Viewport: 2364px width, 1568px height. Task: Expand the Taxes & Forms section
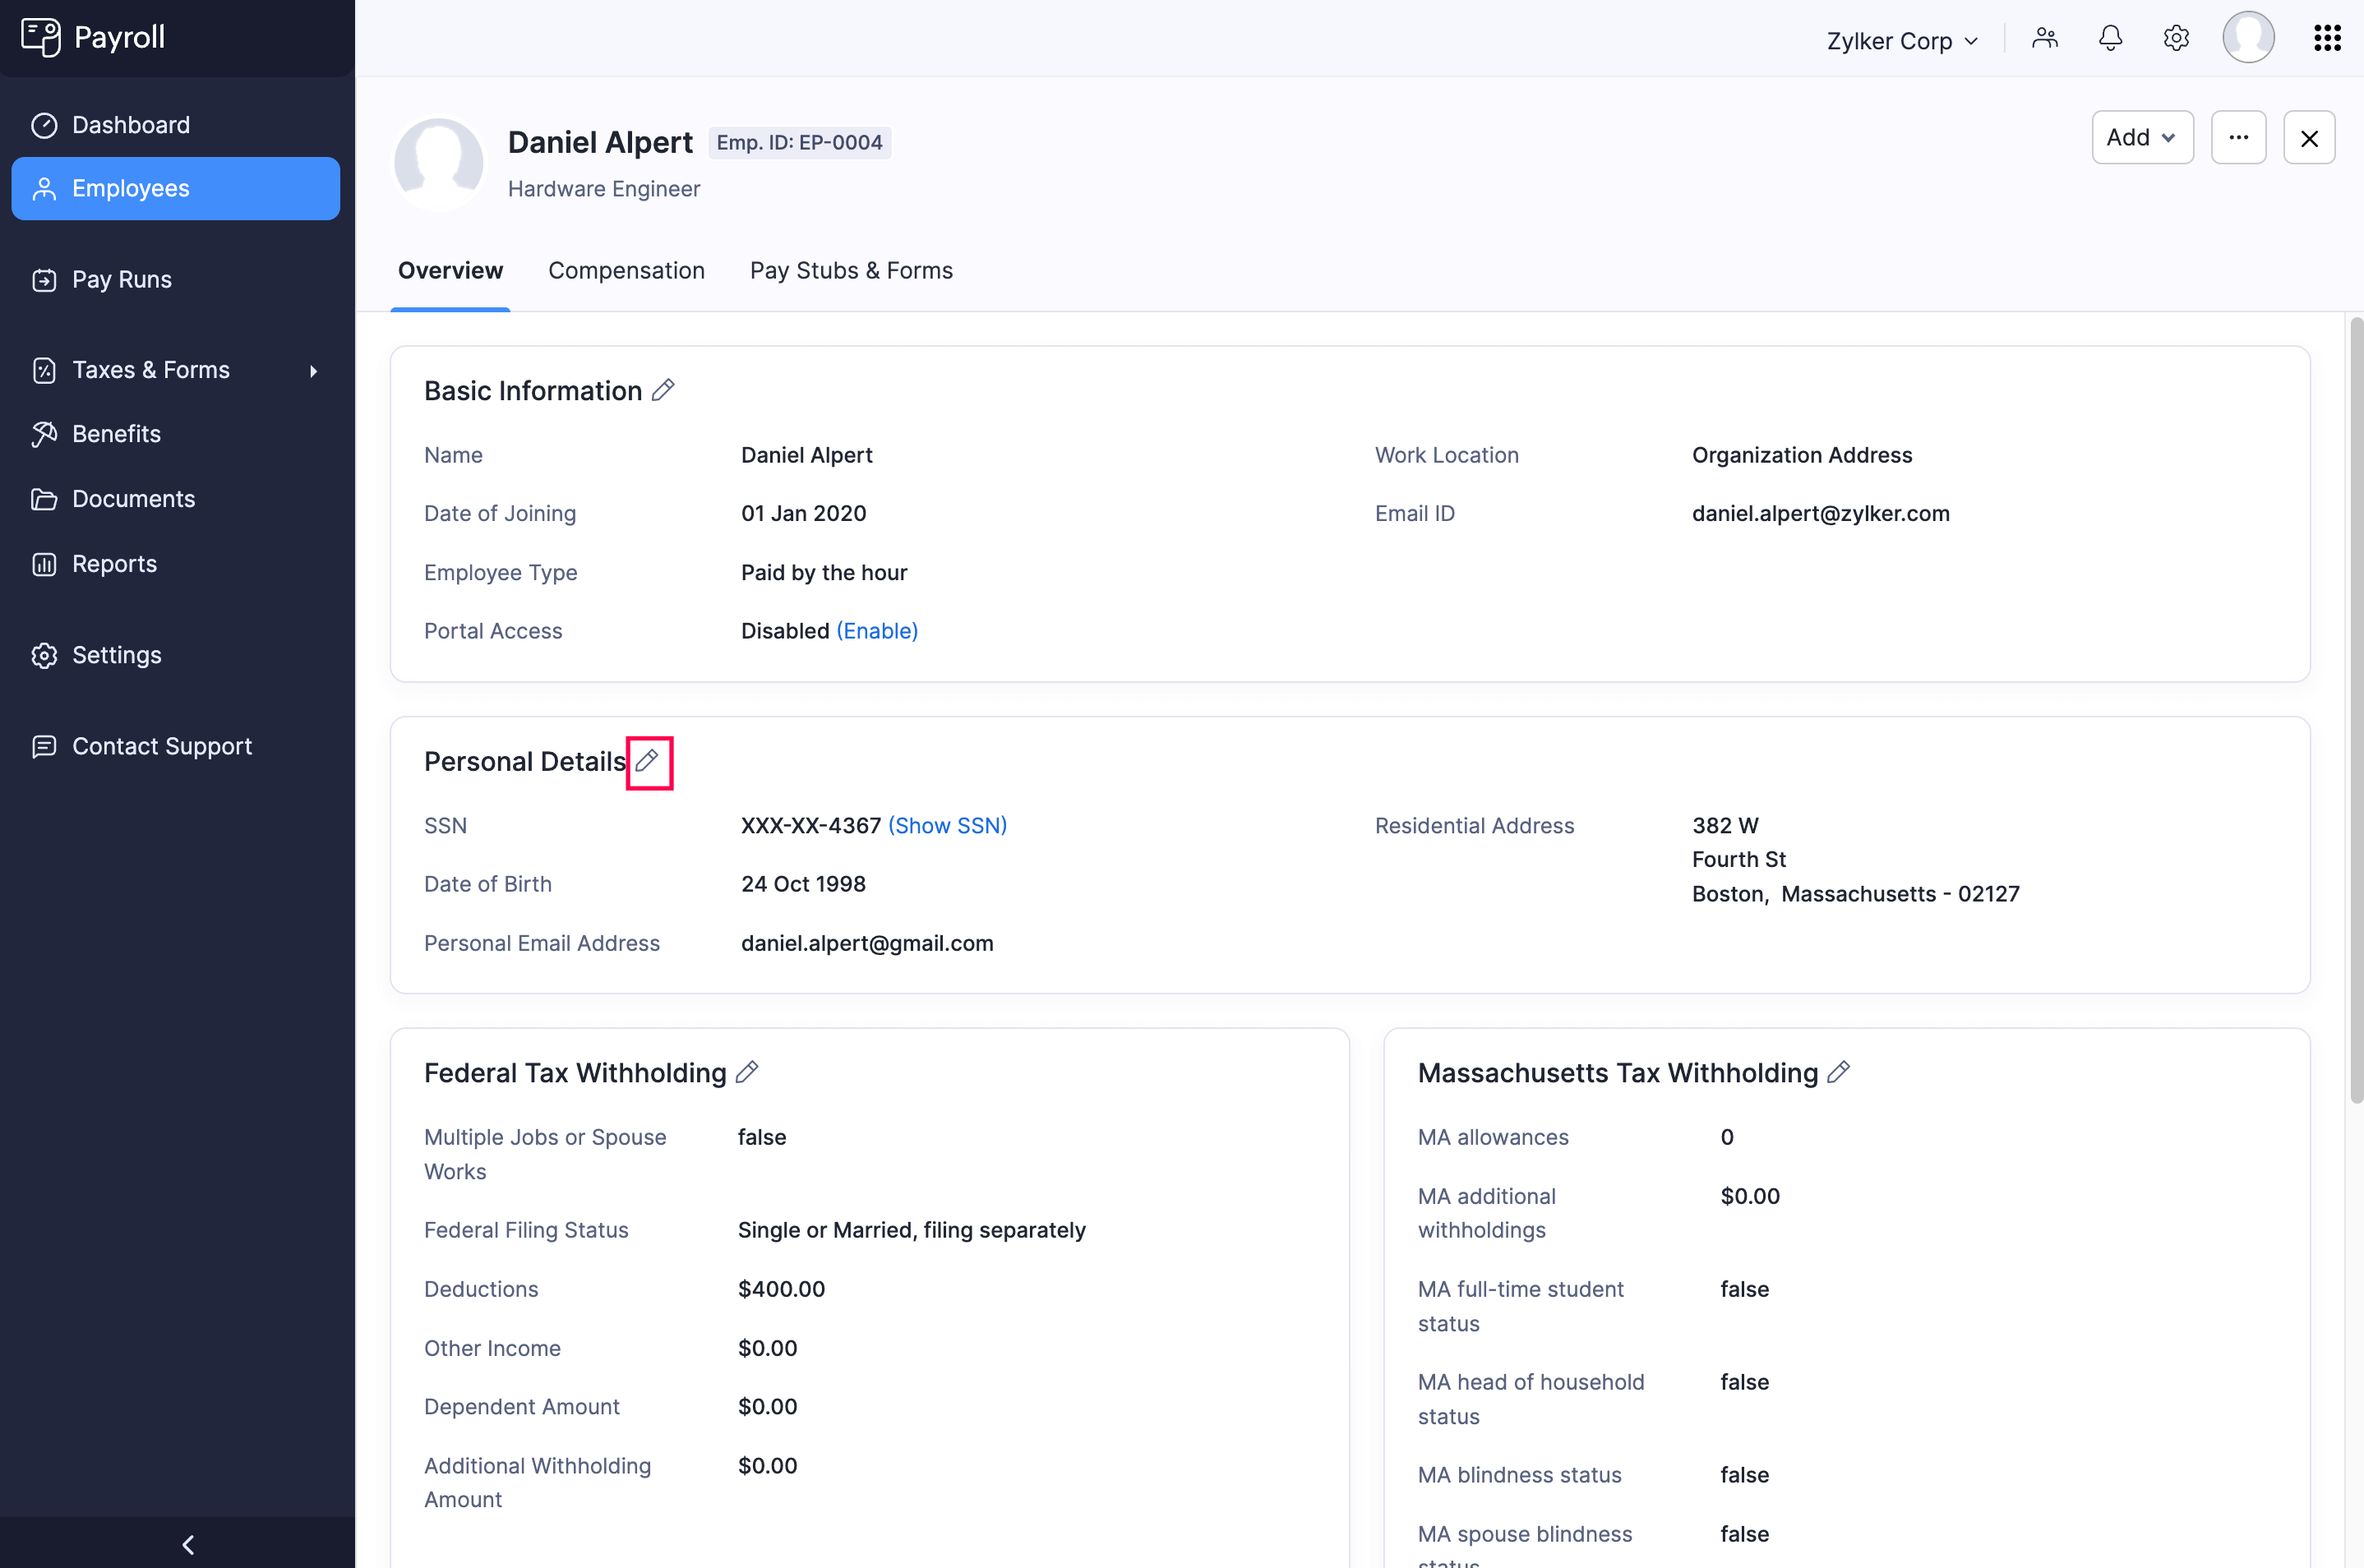click(x=151, y=369)
